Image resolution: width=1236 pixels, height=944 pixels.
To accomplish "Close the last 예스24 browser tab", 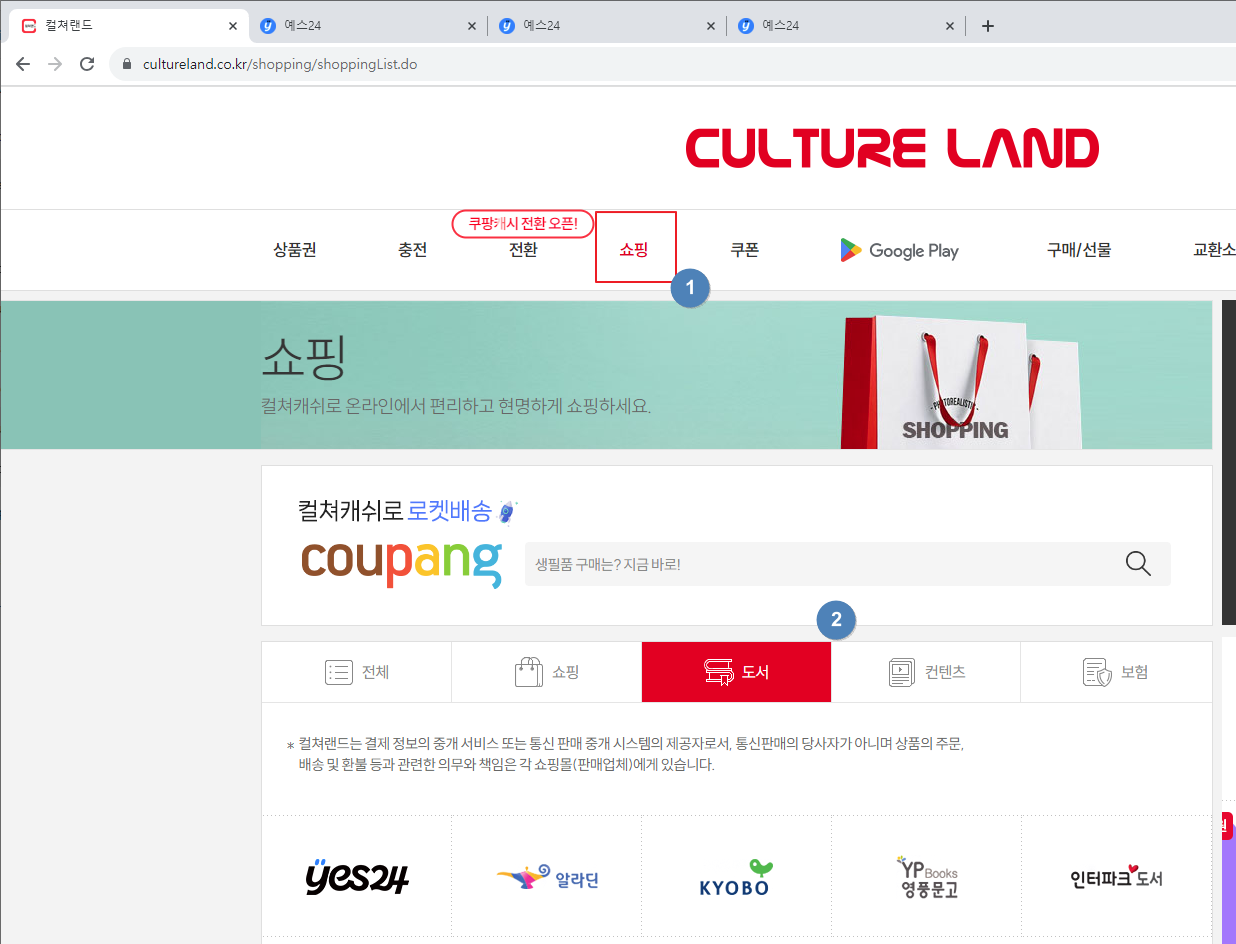I will (x=950, y=26).
